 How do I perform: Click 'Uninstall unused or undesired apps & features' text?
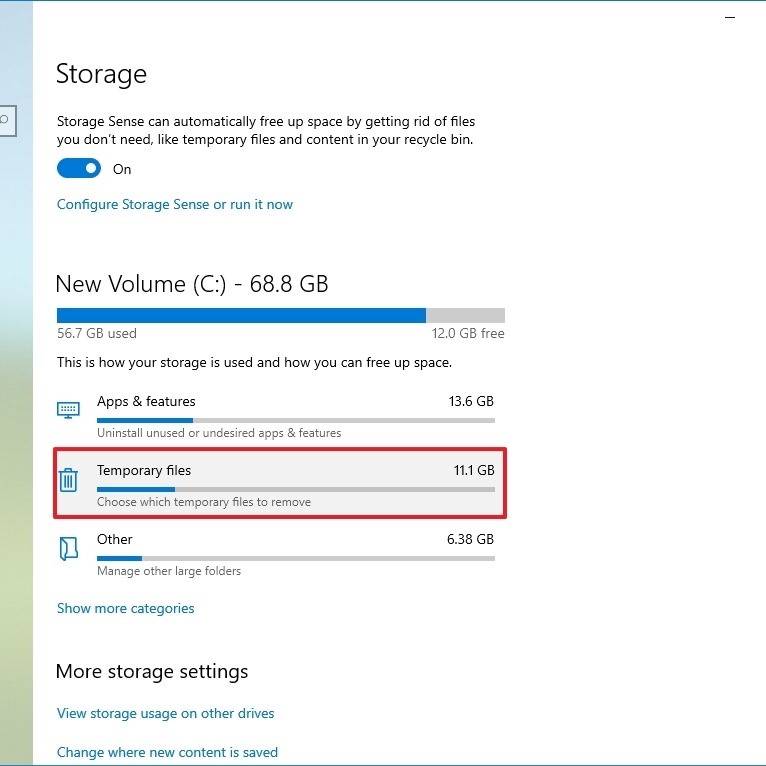coord(219,433)
